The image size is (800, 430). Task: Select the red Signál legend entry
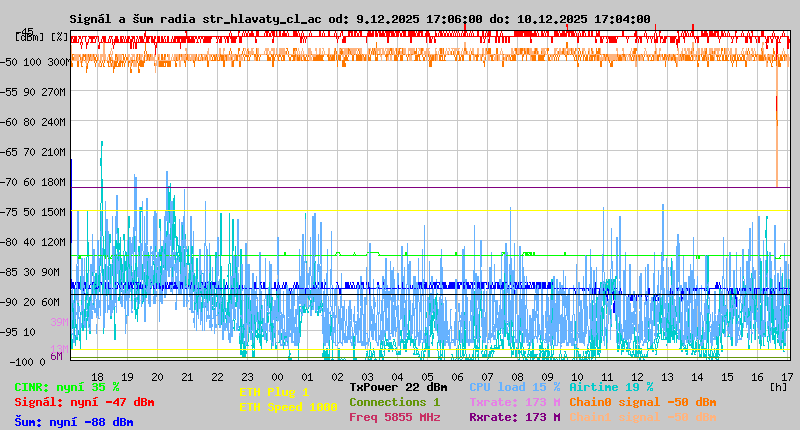(x=84, y=403)
